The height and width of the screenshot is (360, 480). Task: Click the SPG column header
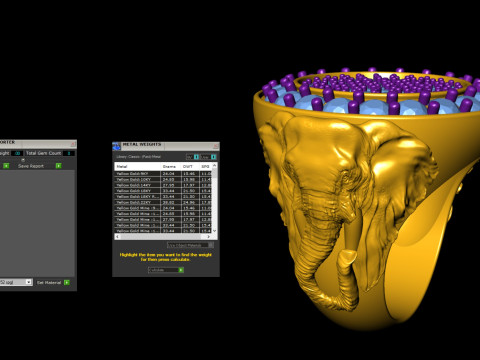pos(206,166)
